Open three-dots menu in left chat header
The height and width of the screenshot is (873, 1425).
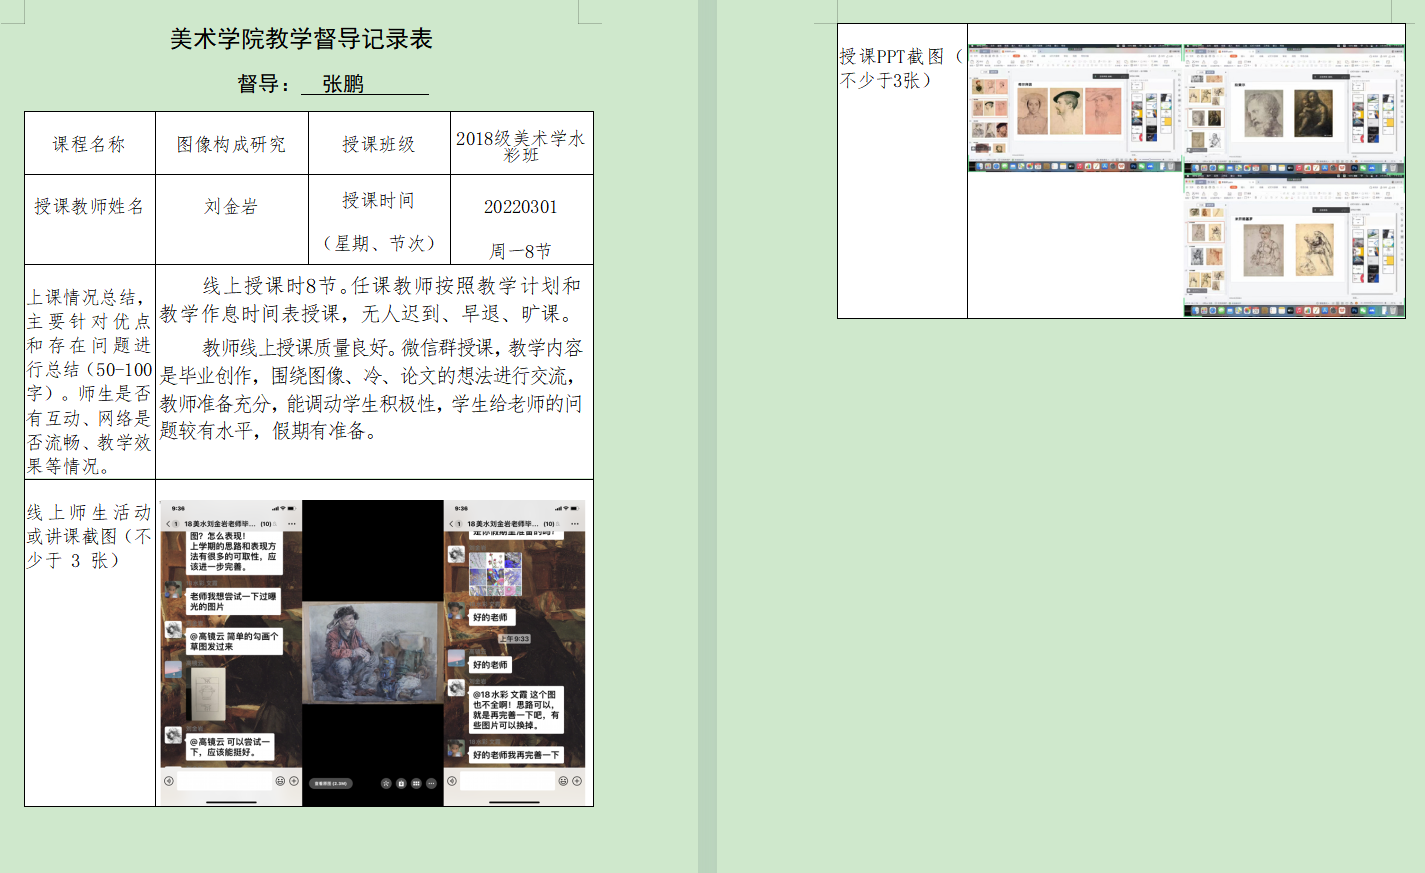pyautogui.click(x=292, y=524)
